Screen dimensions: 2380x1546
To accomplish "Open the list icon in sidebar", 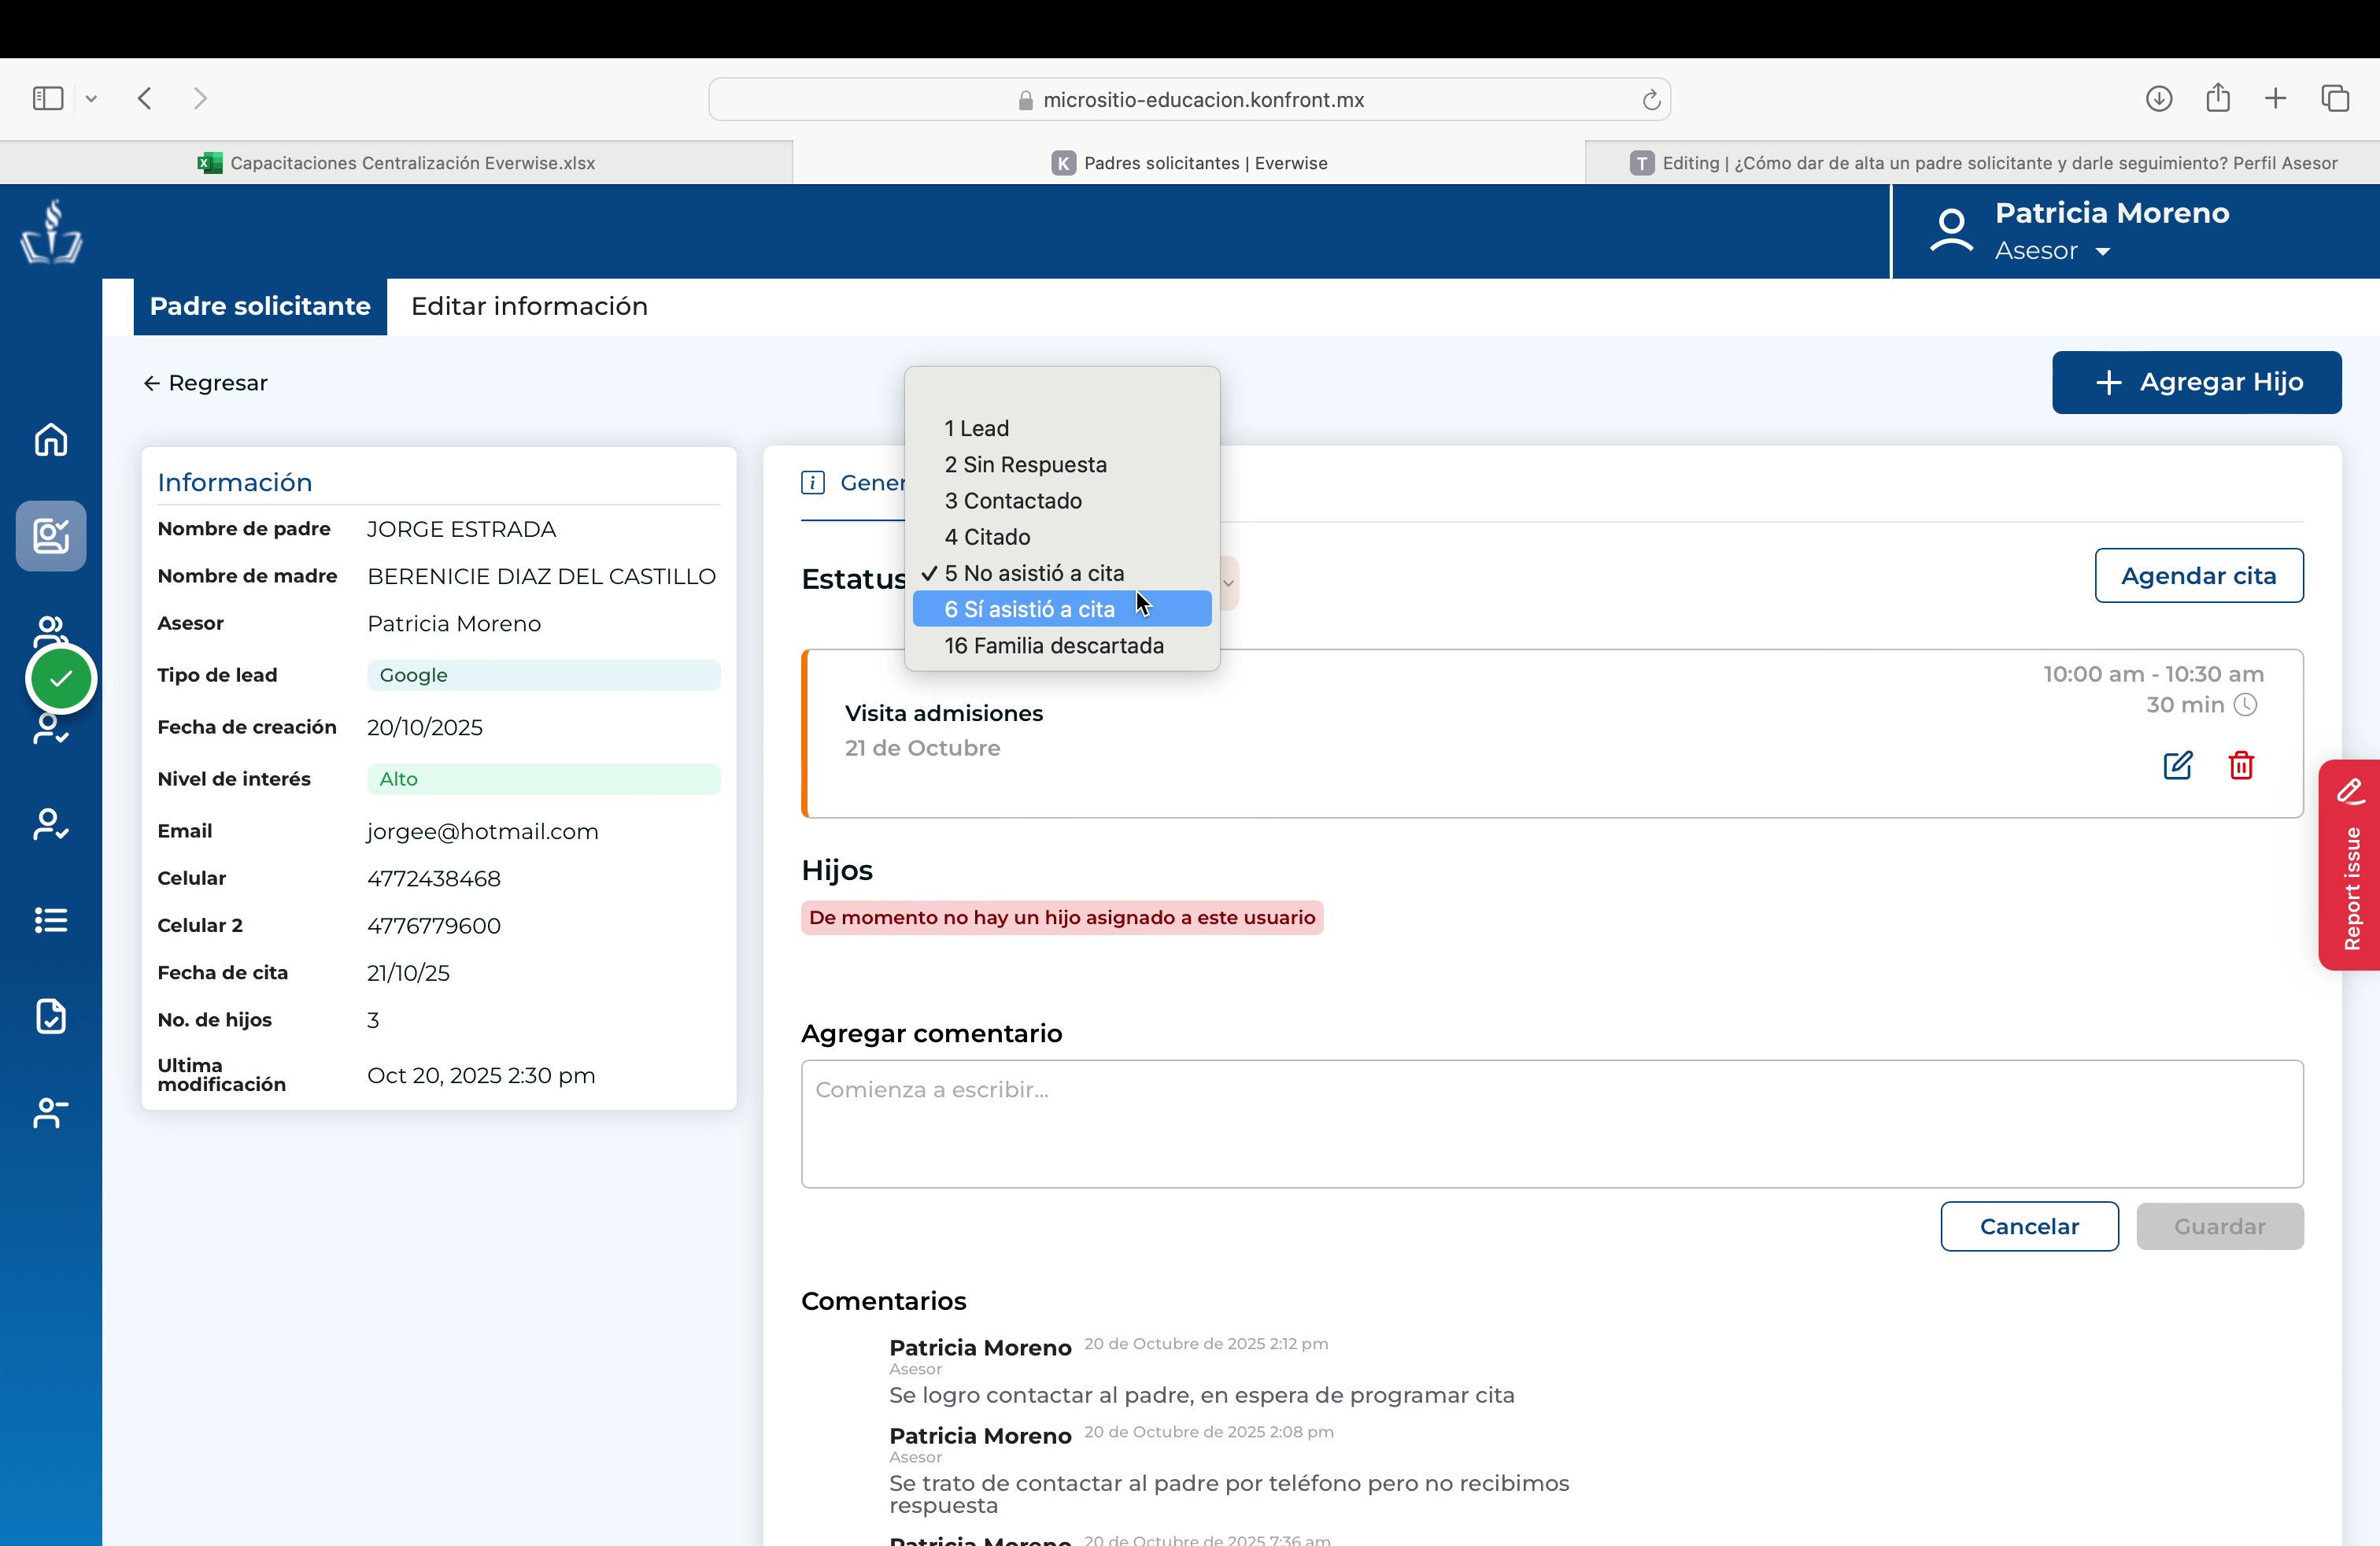I will pos(51,920).
